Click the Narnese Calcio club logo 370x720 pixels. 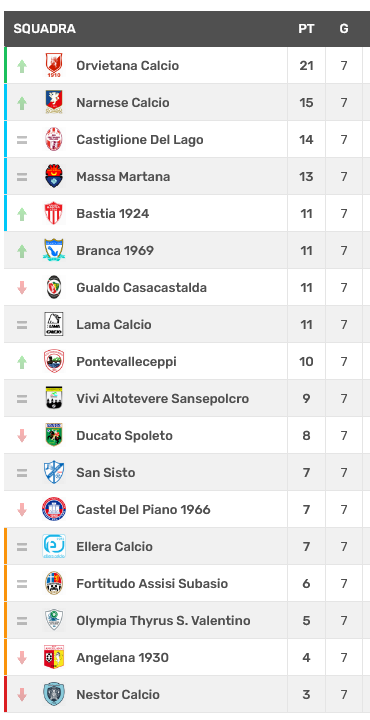click(54, 102)
